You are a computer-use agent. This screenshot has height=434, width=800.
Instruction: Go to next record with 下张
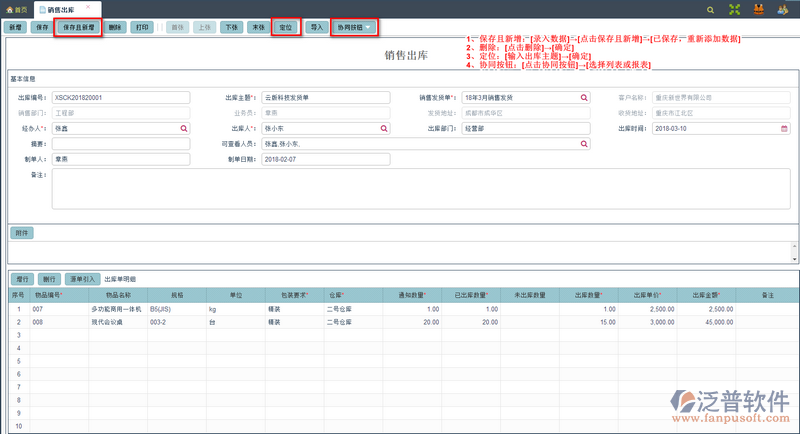(232, 28)
